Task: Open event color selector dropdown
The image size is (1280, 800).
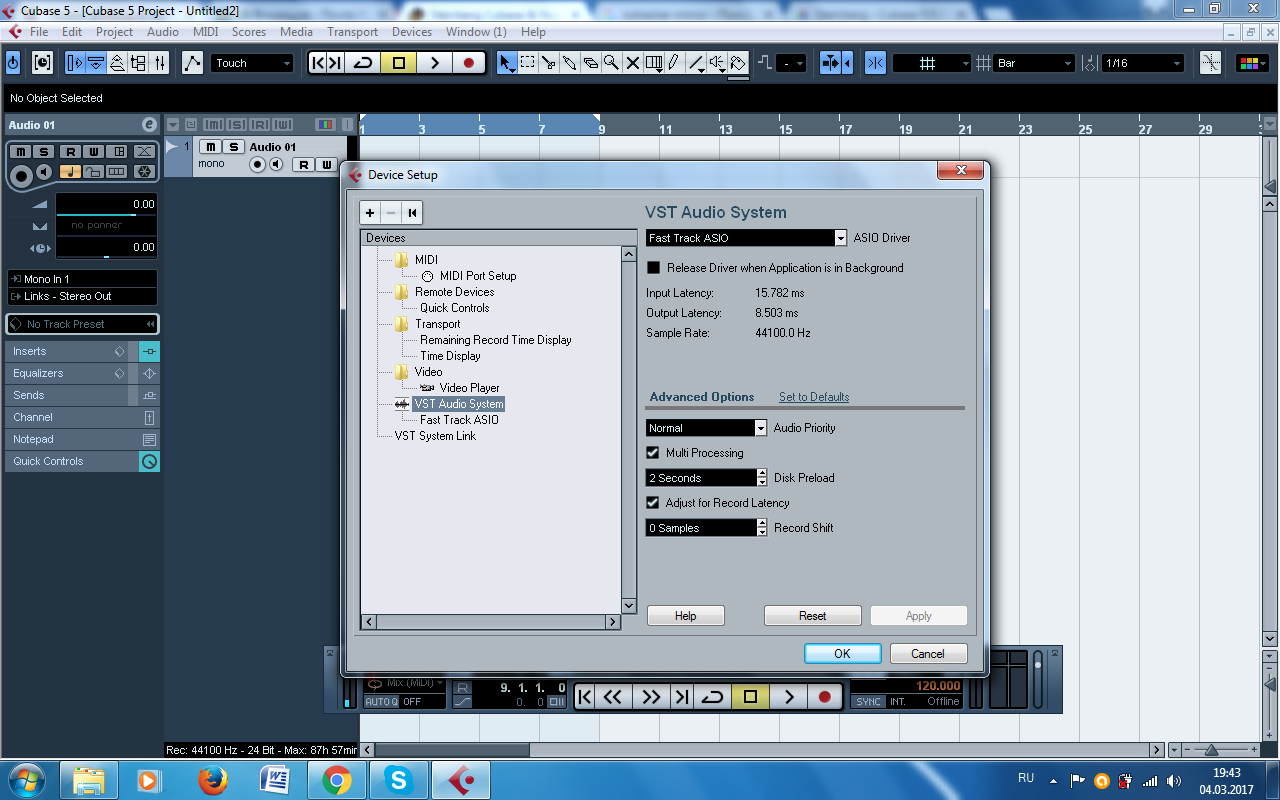Action: tap(1252, 63)
